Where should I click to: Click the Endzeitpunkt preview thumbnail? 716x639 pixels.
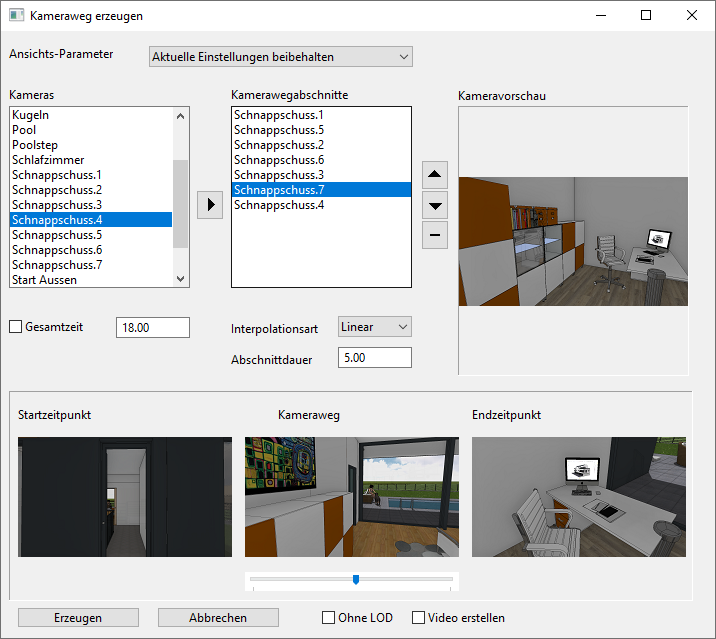pos(579,497)
